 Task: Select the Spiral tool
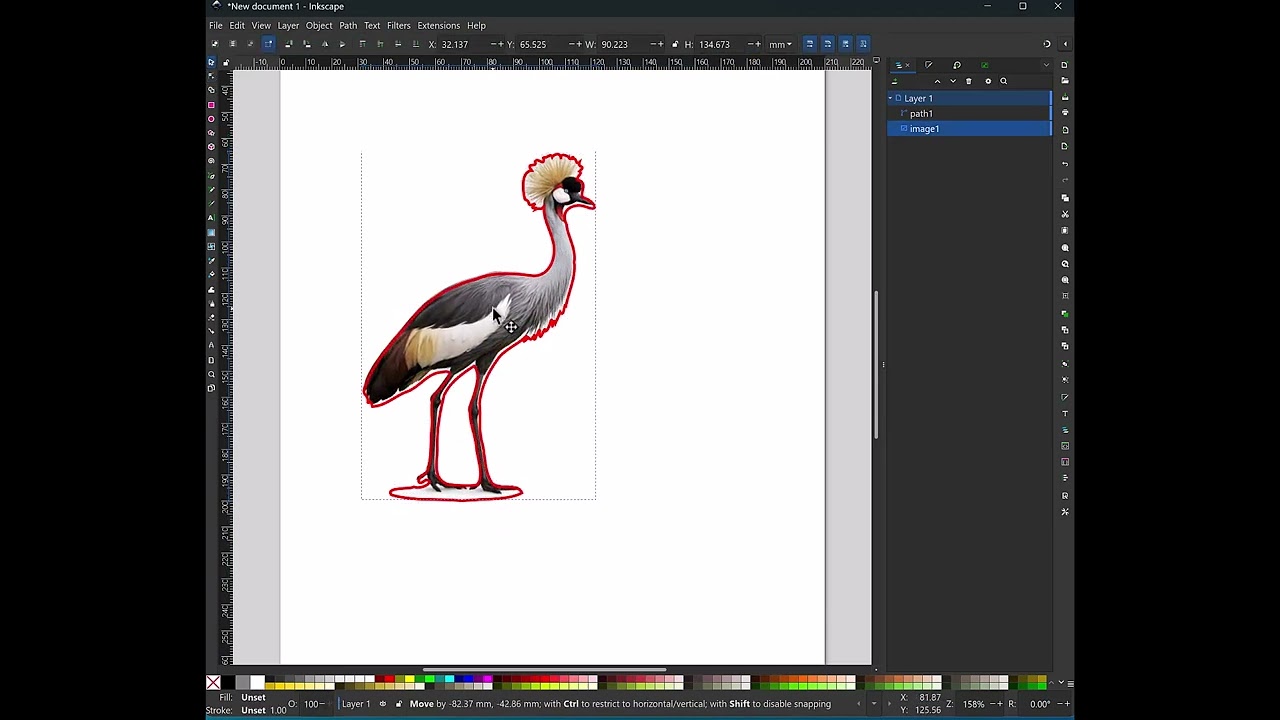click(x=211, y=160)
